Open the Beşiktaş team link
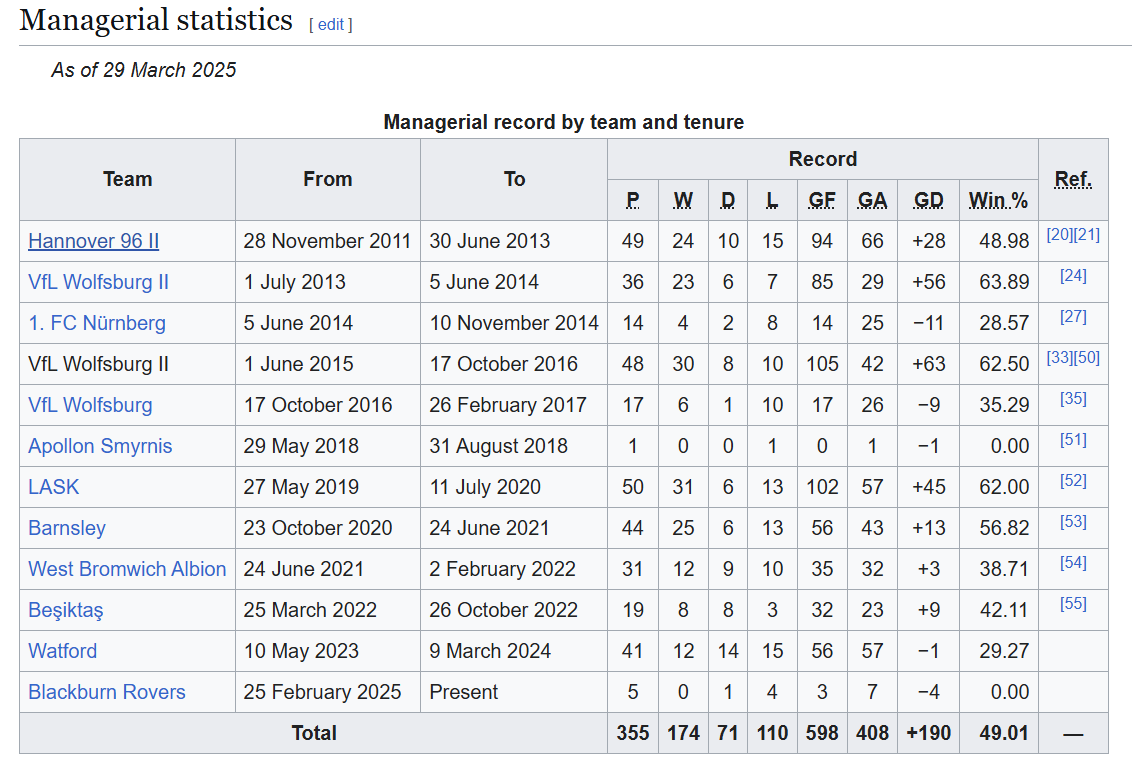The image size is (1132, 768). click(x=66, y=611)
